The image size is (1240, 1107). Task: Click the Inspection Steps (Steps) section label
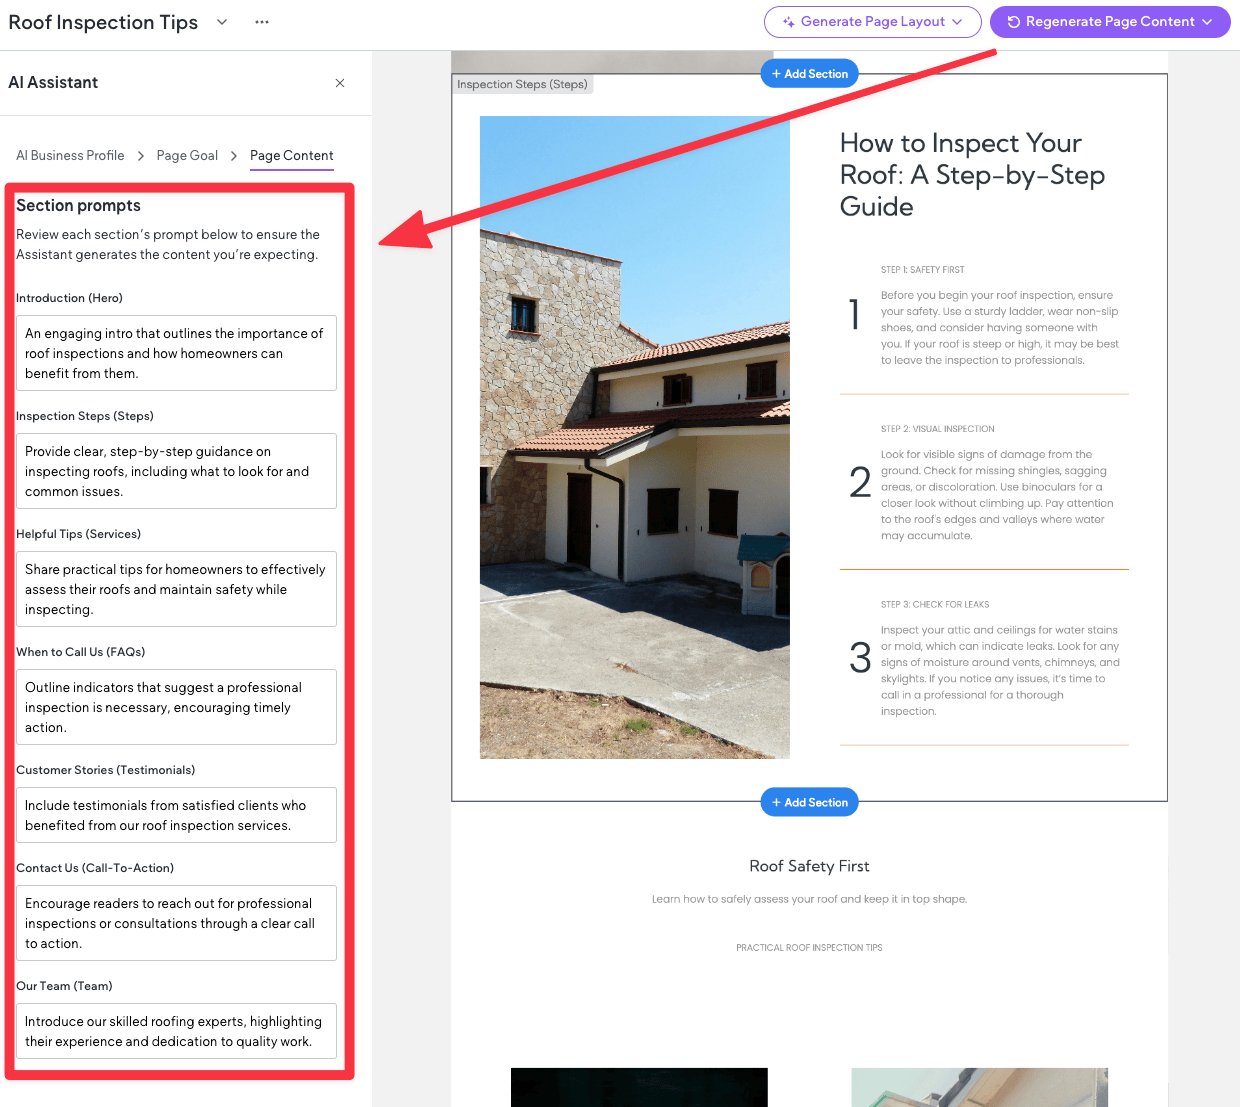pos(522,84)
